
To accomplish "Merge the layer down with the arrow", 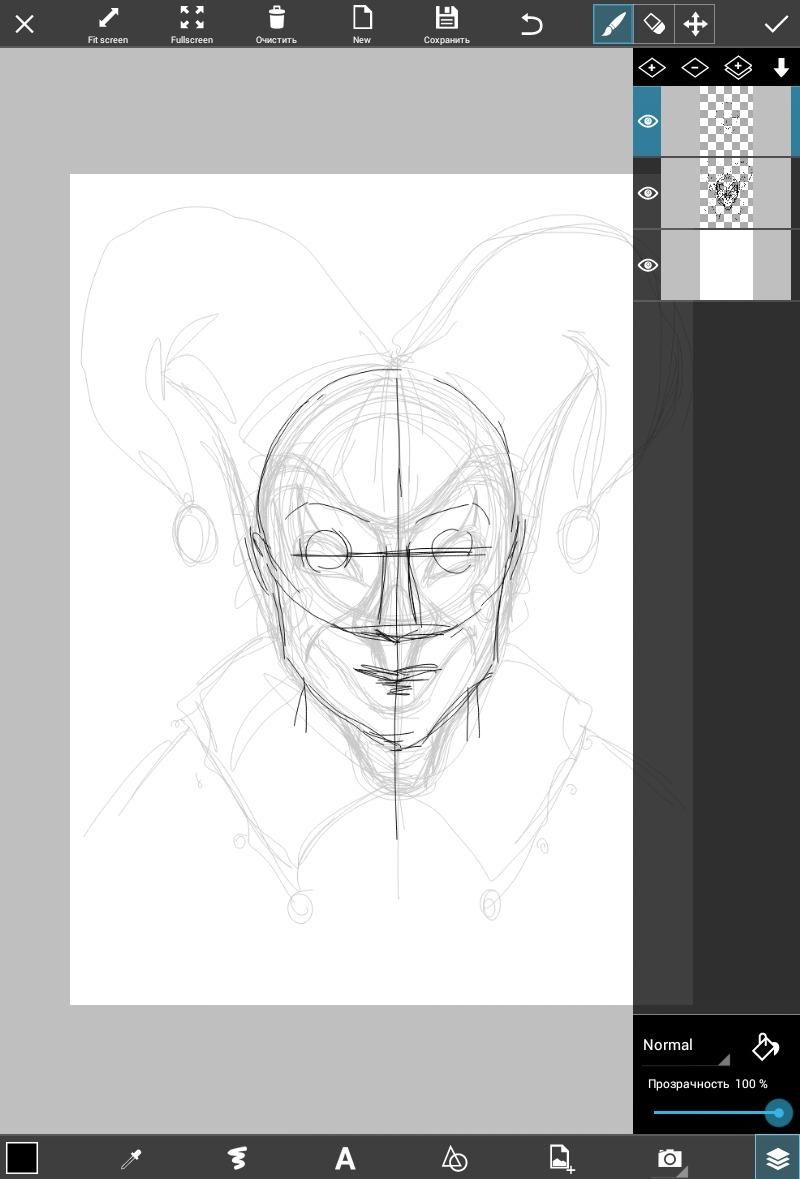I will pyautogui.click(x=780, y=68).
